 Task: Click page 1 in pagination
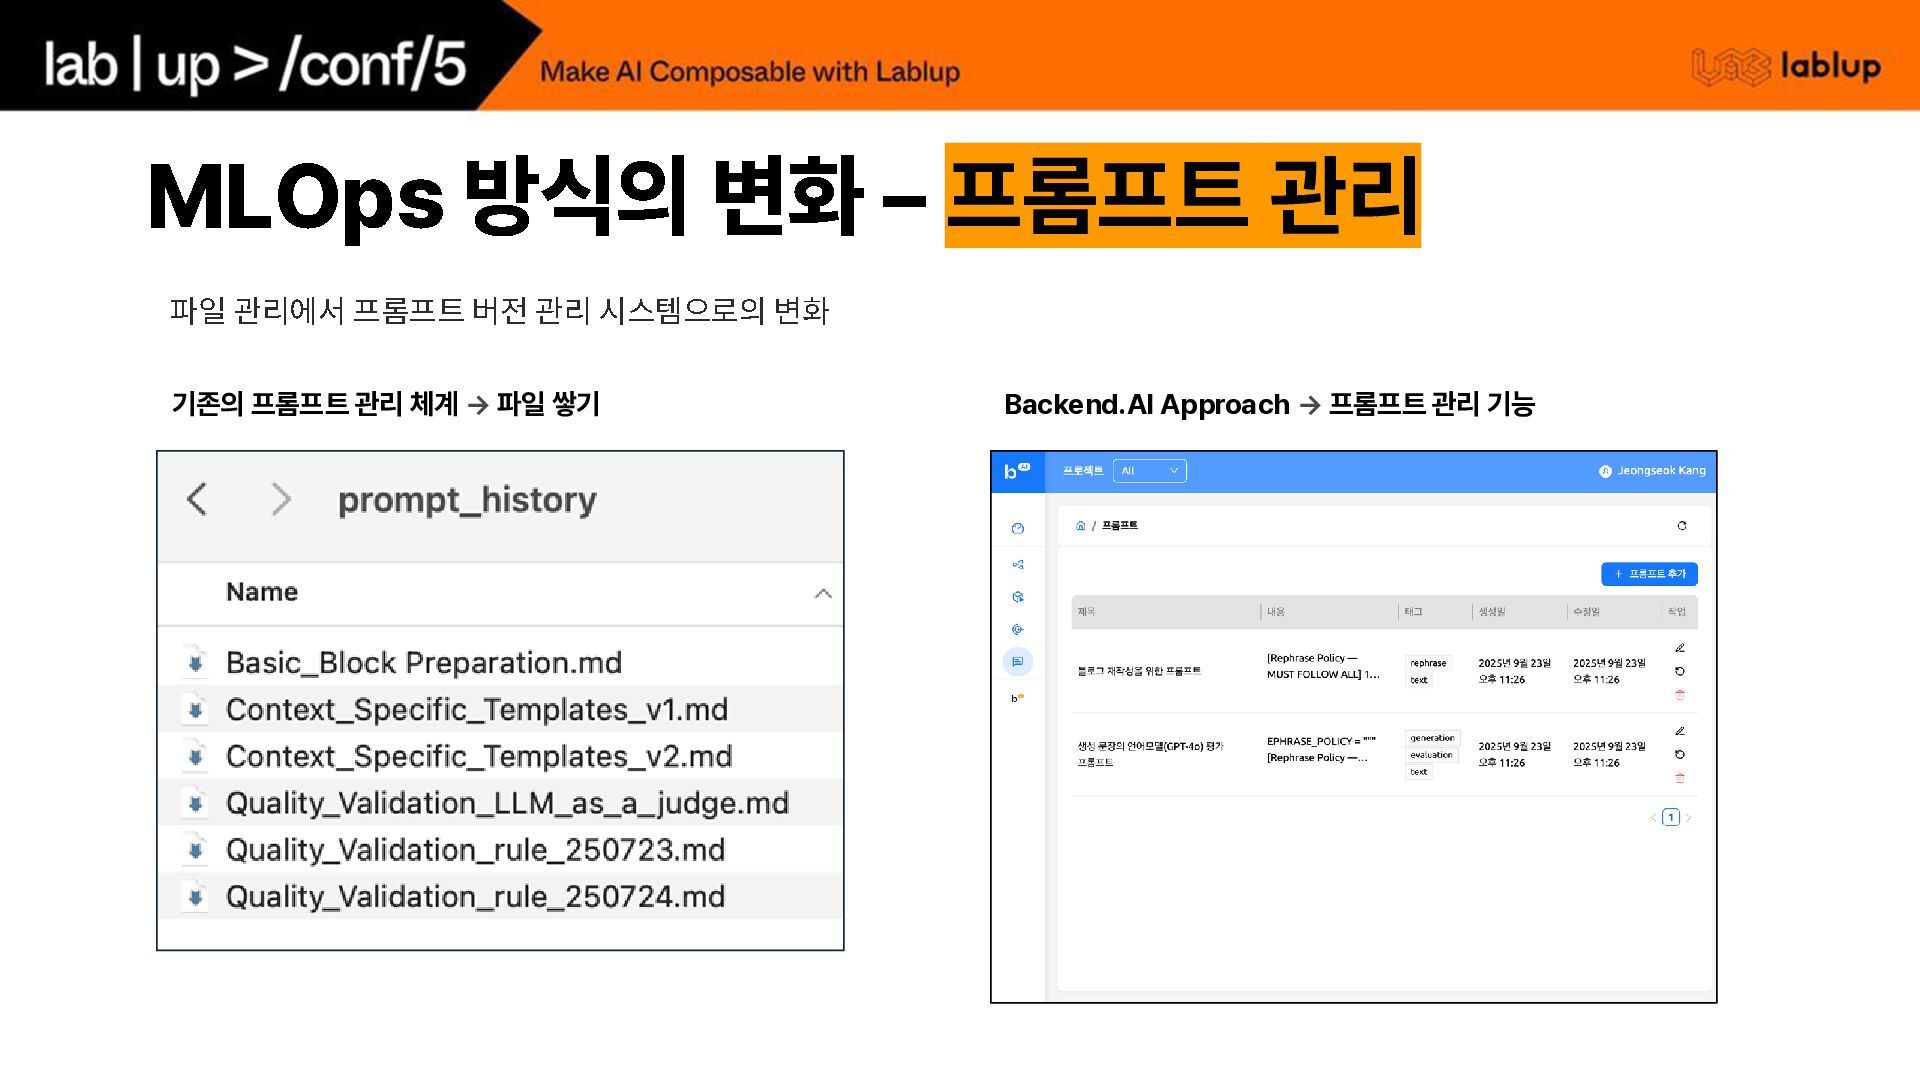click(1670, 818)
